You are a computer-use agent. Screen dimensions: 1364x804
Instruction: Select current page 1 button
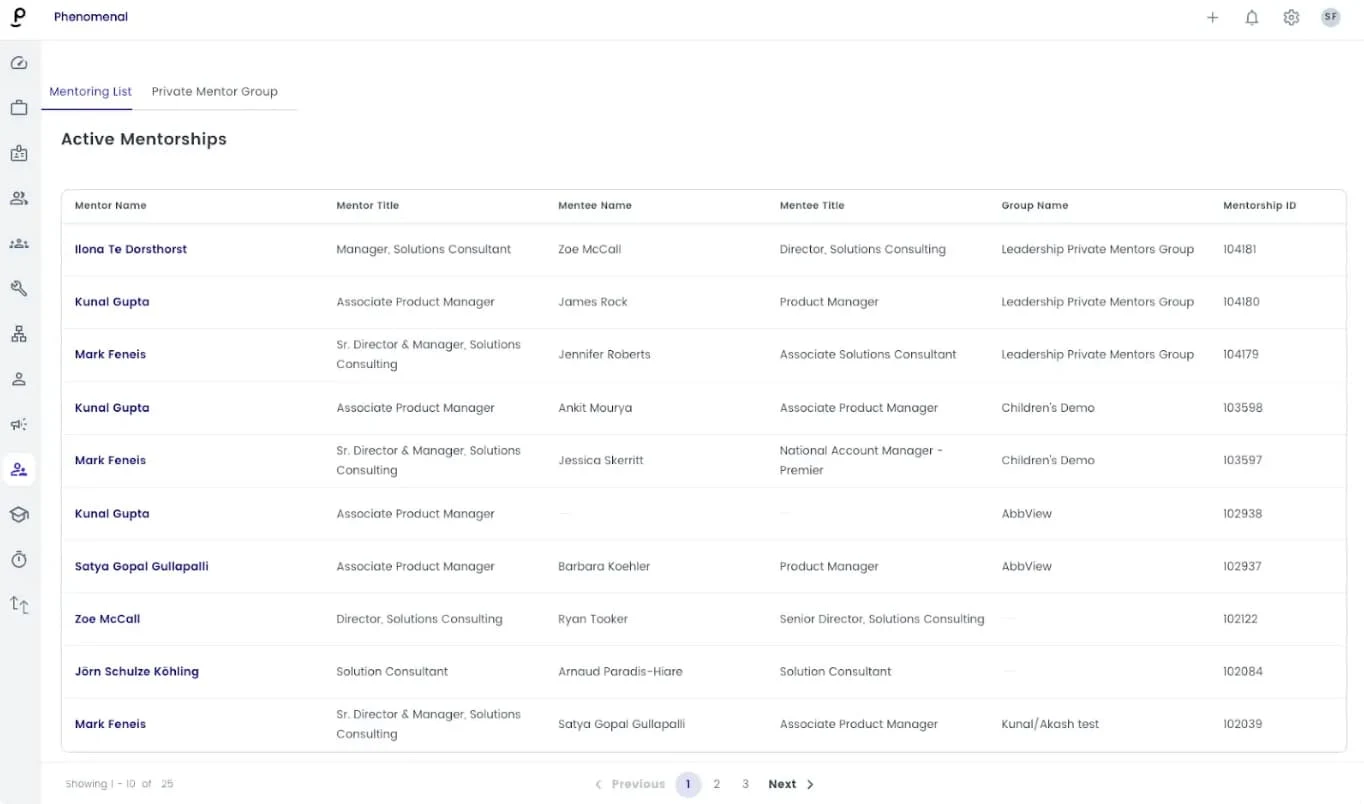(688, 784)
